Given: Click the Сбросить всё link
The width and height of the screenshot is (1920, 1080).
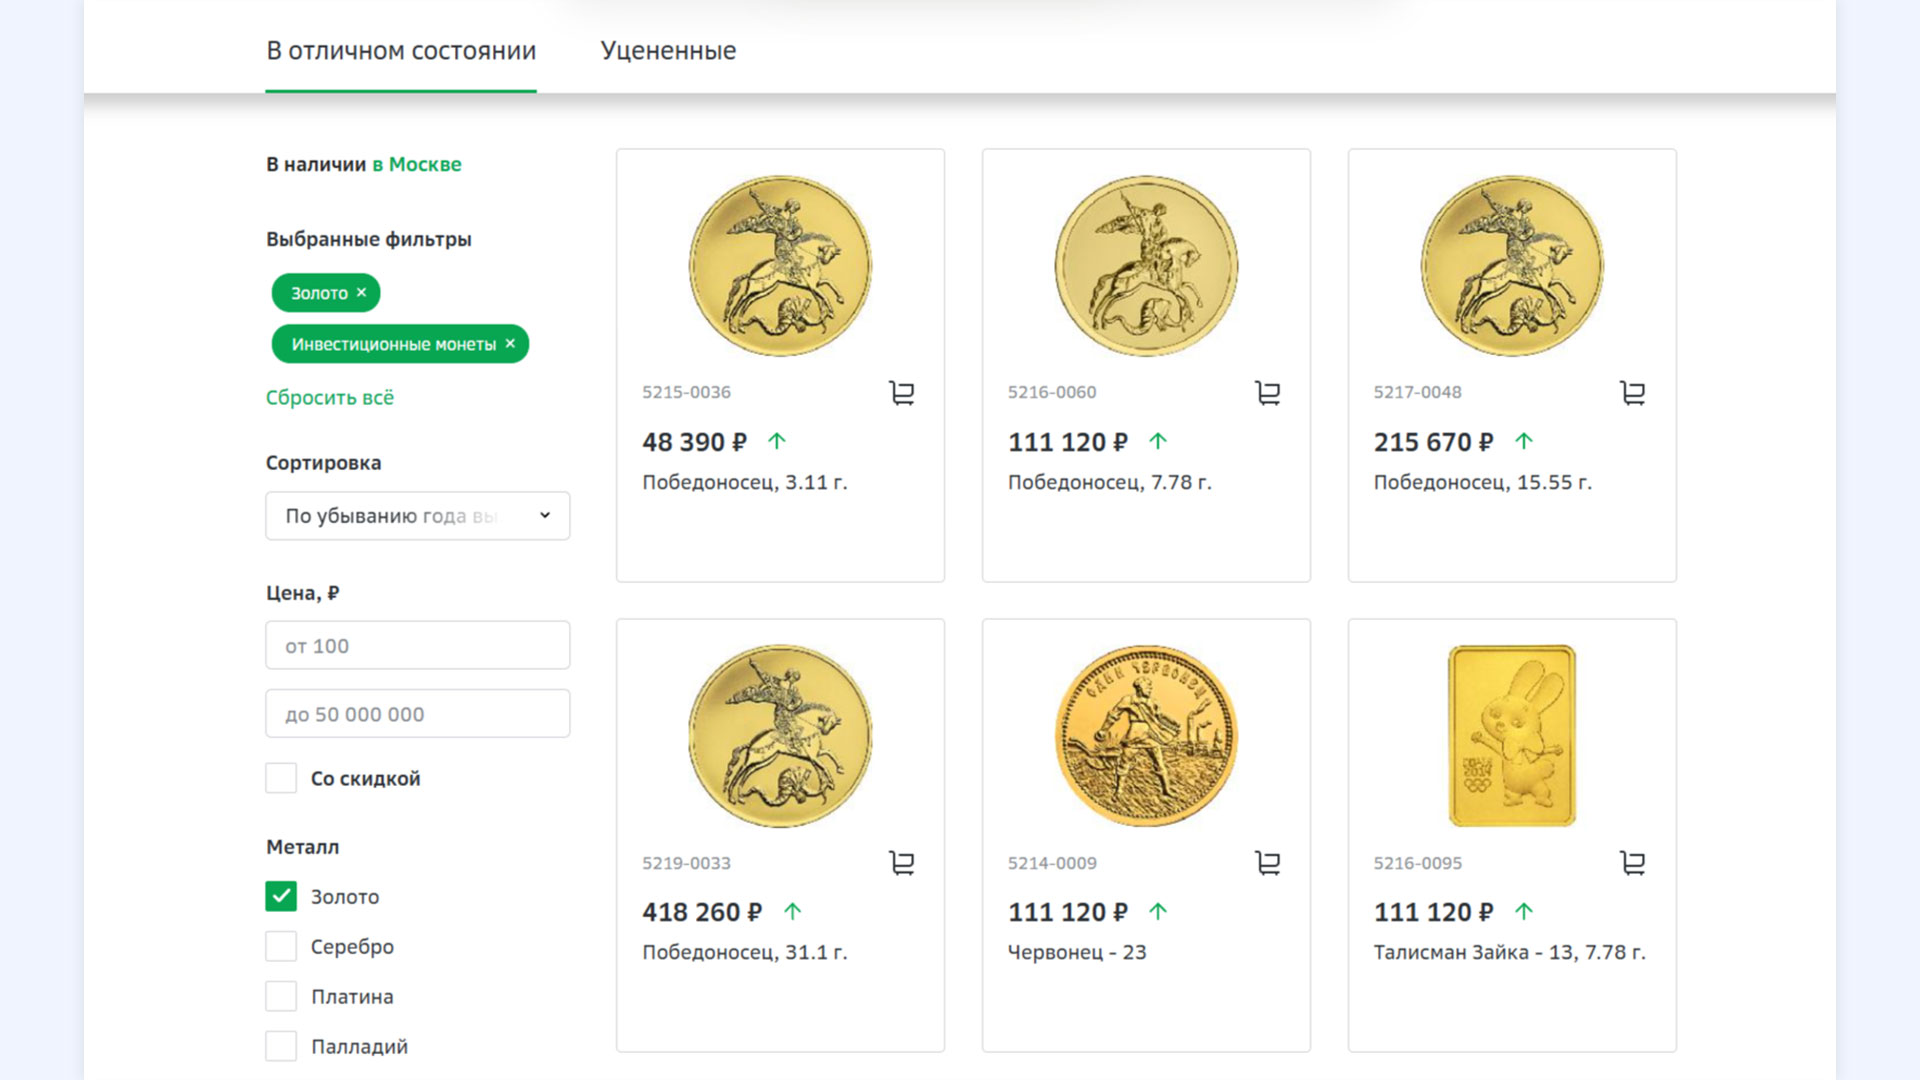Looking at the screenshot, I should (329, 398).
